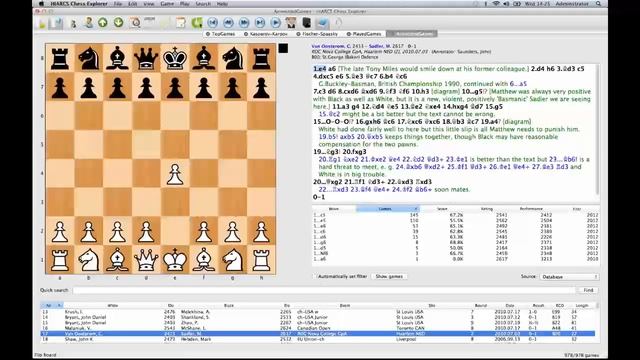
Task: Click the green return-arrow toolbar icon
Action: [x=197, y=22]
